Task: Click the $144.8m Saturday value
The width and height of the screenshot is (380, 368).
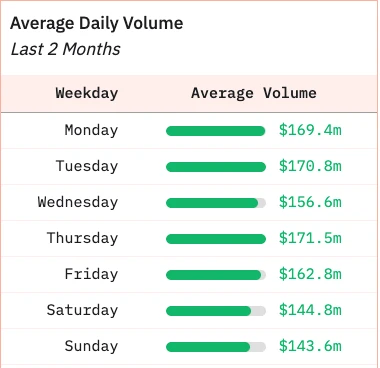Action: click(x=310, y=310)
